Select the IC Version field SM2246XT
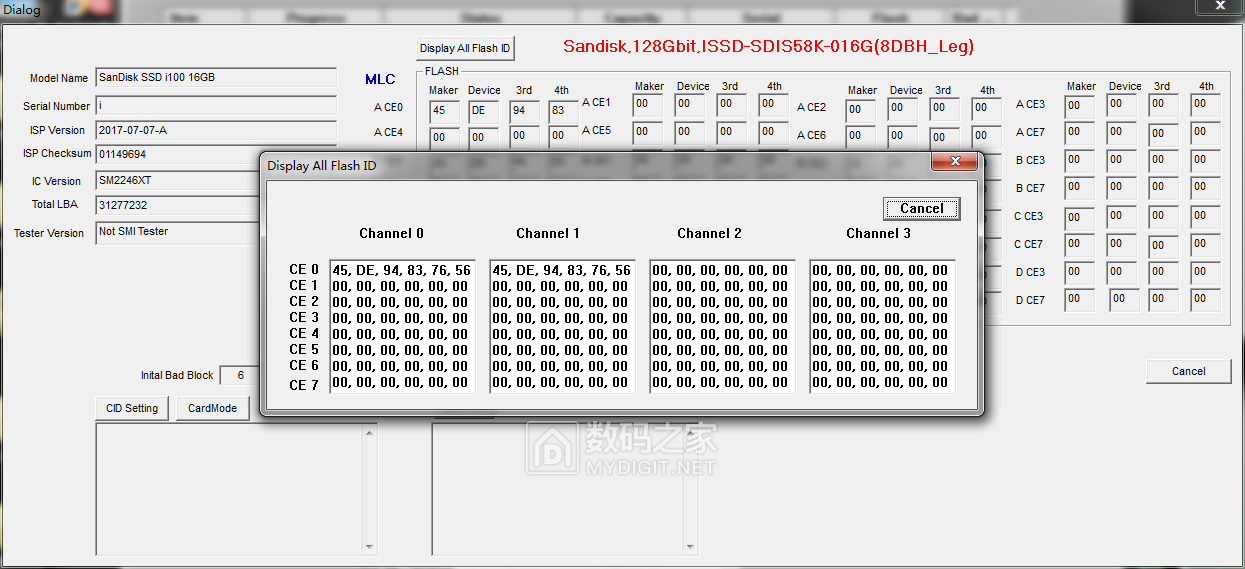The width and height of the screenshot is (1245, 569). (x=180, y=181)
